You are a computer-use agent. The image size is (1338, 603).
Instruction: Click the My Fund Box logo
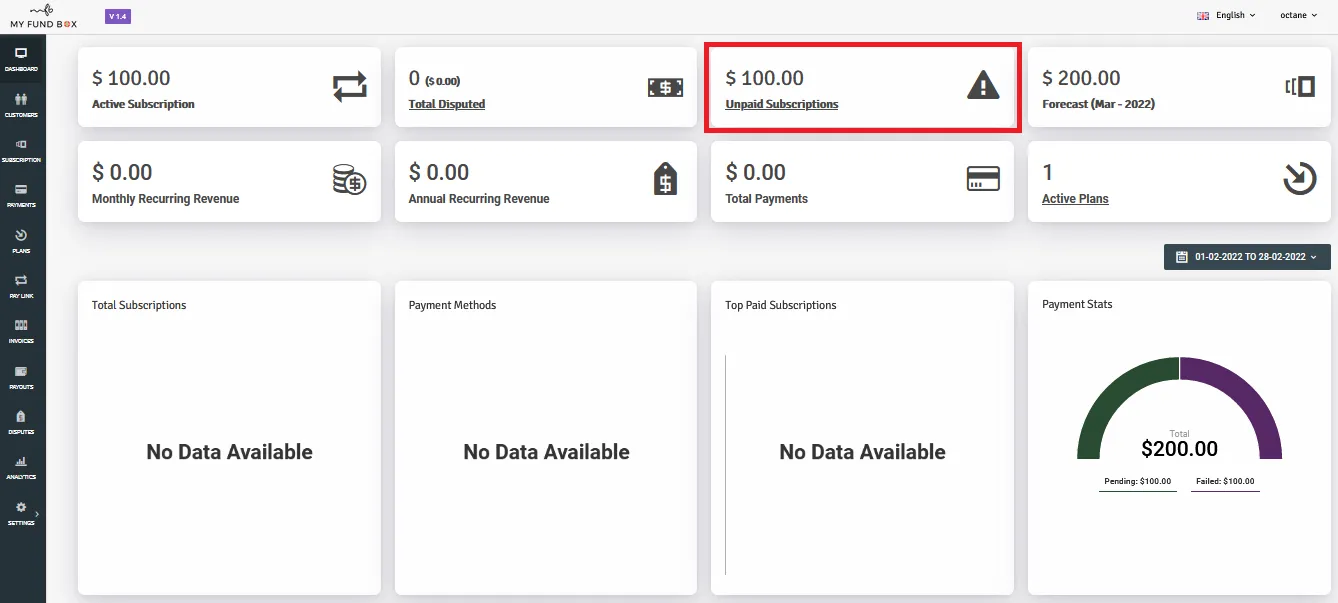[x=43, y=15]
